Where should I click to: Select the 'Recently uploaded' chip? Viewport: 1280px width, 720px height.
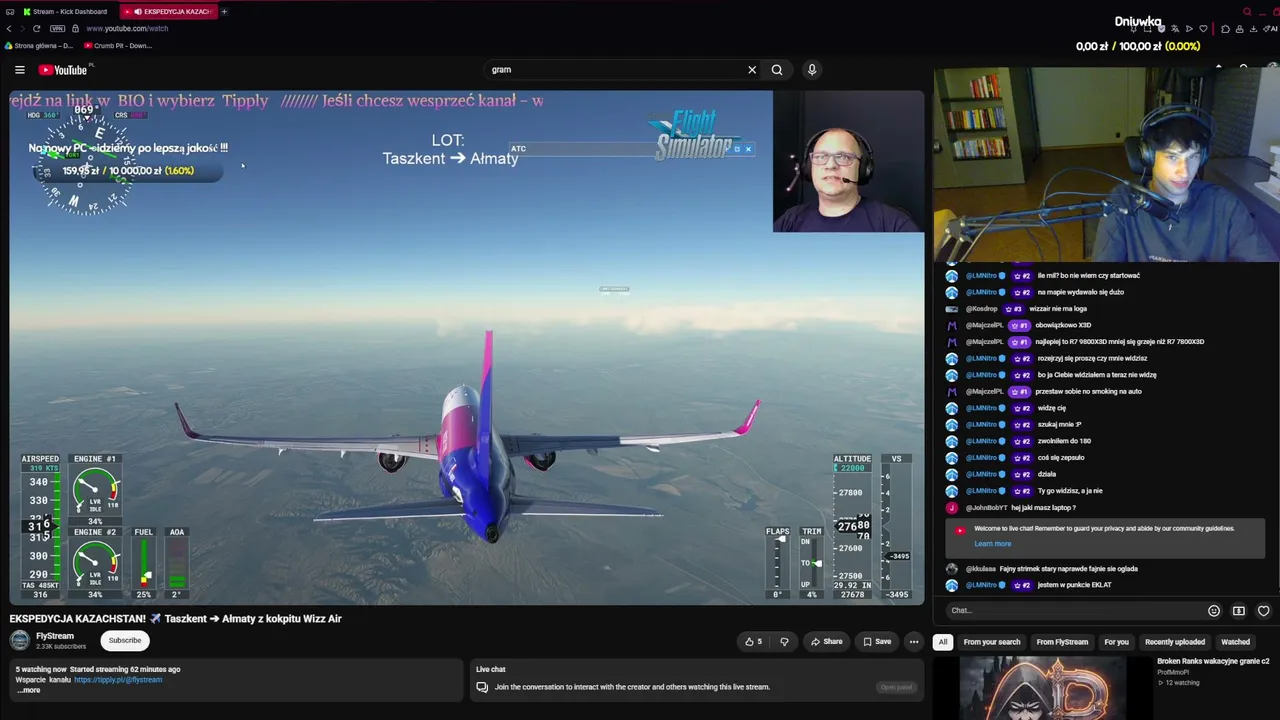tap(1175, 642)
